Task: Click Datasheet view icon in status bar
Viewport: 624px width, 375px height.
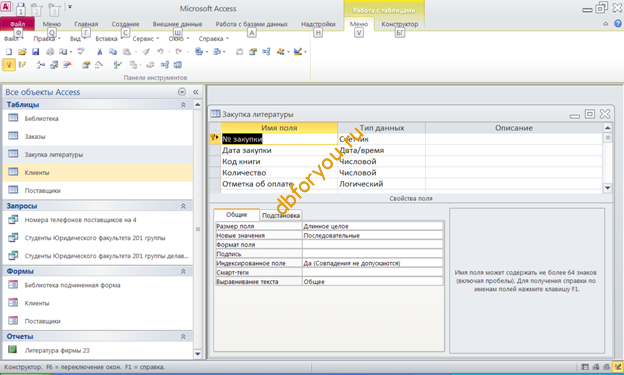Action: pyautogui.click(x=585, y=367)
